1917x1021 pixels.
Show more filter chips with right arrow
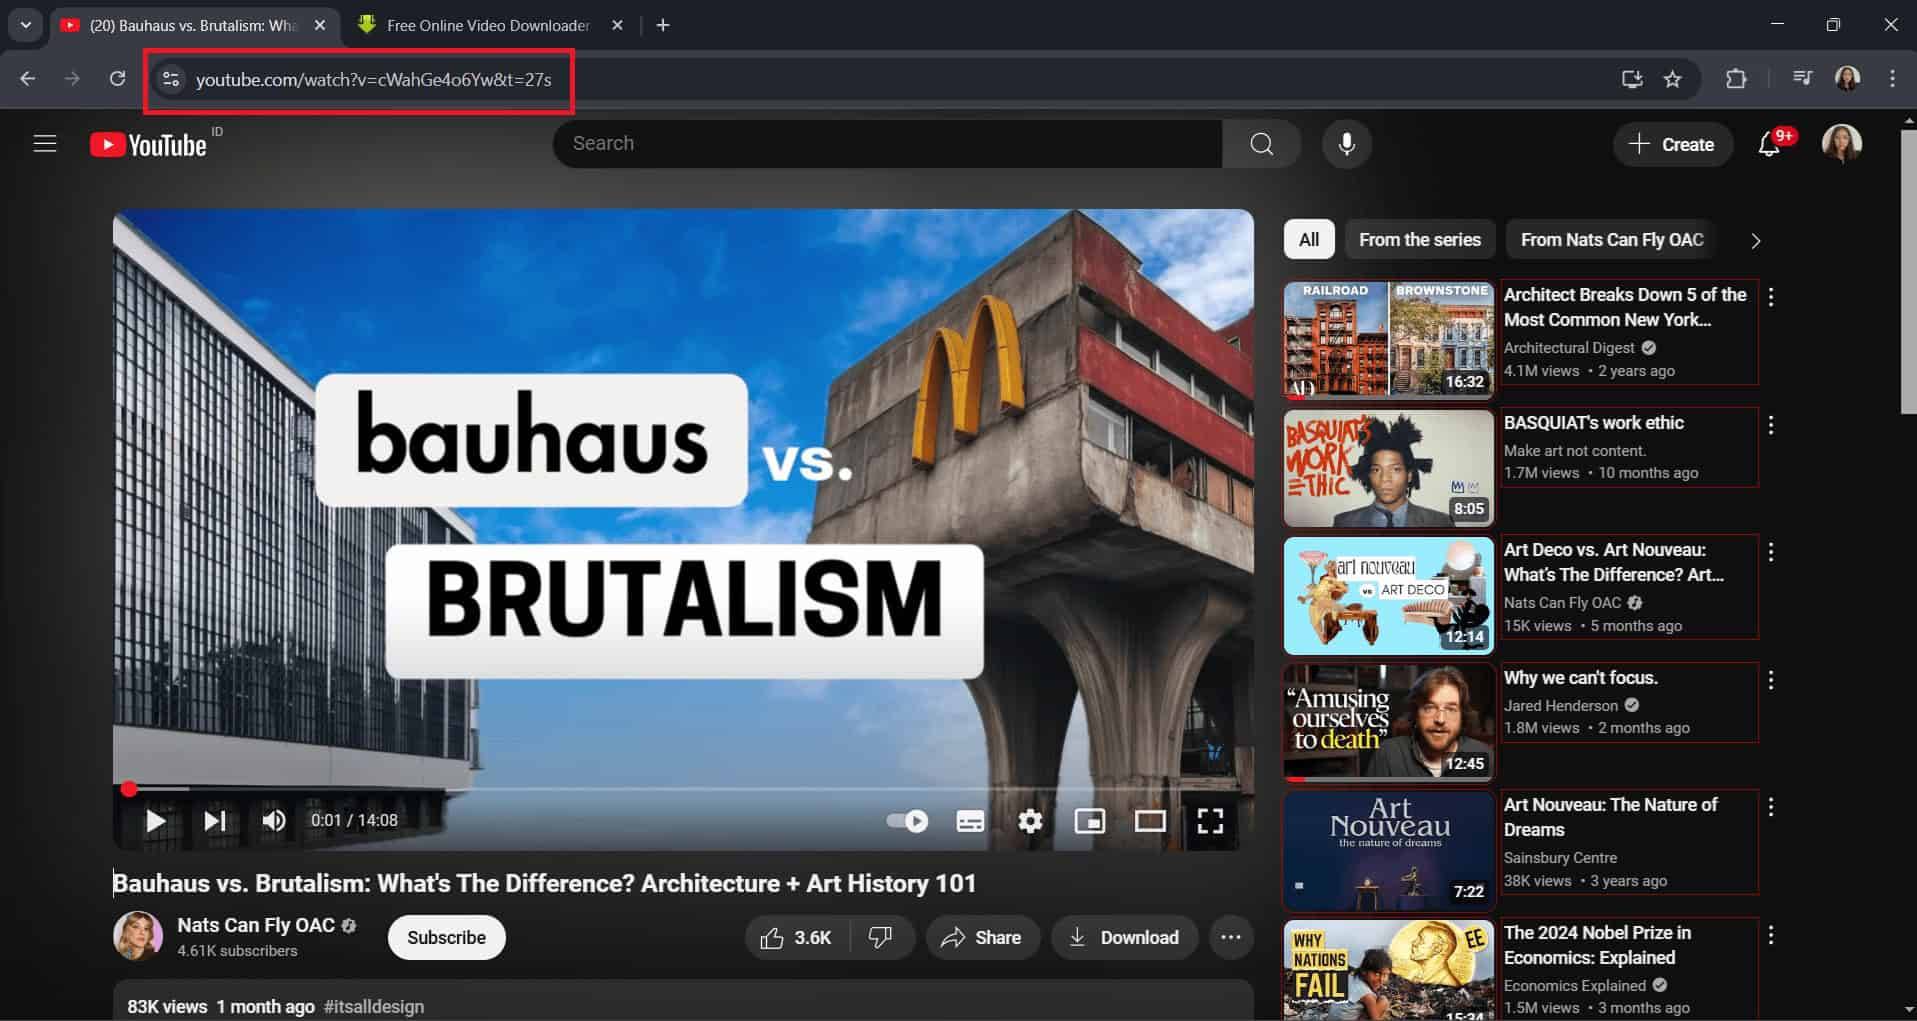[x=1755, y=241]
